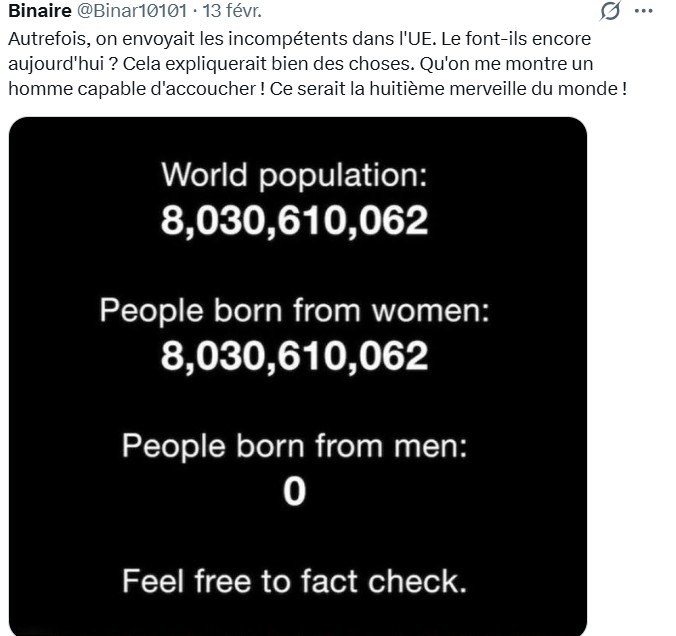Click the tweet line starting with "Autrefois"

[300, 39]
